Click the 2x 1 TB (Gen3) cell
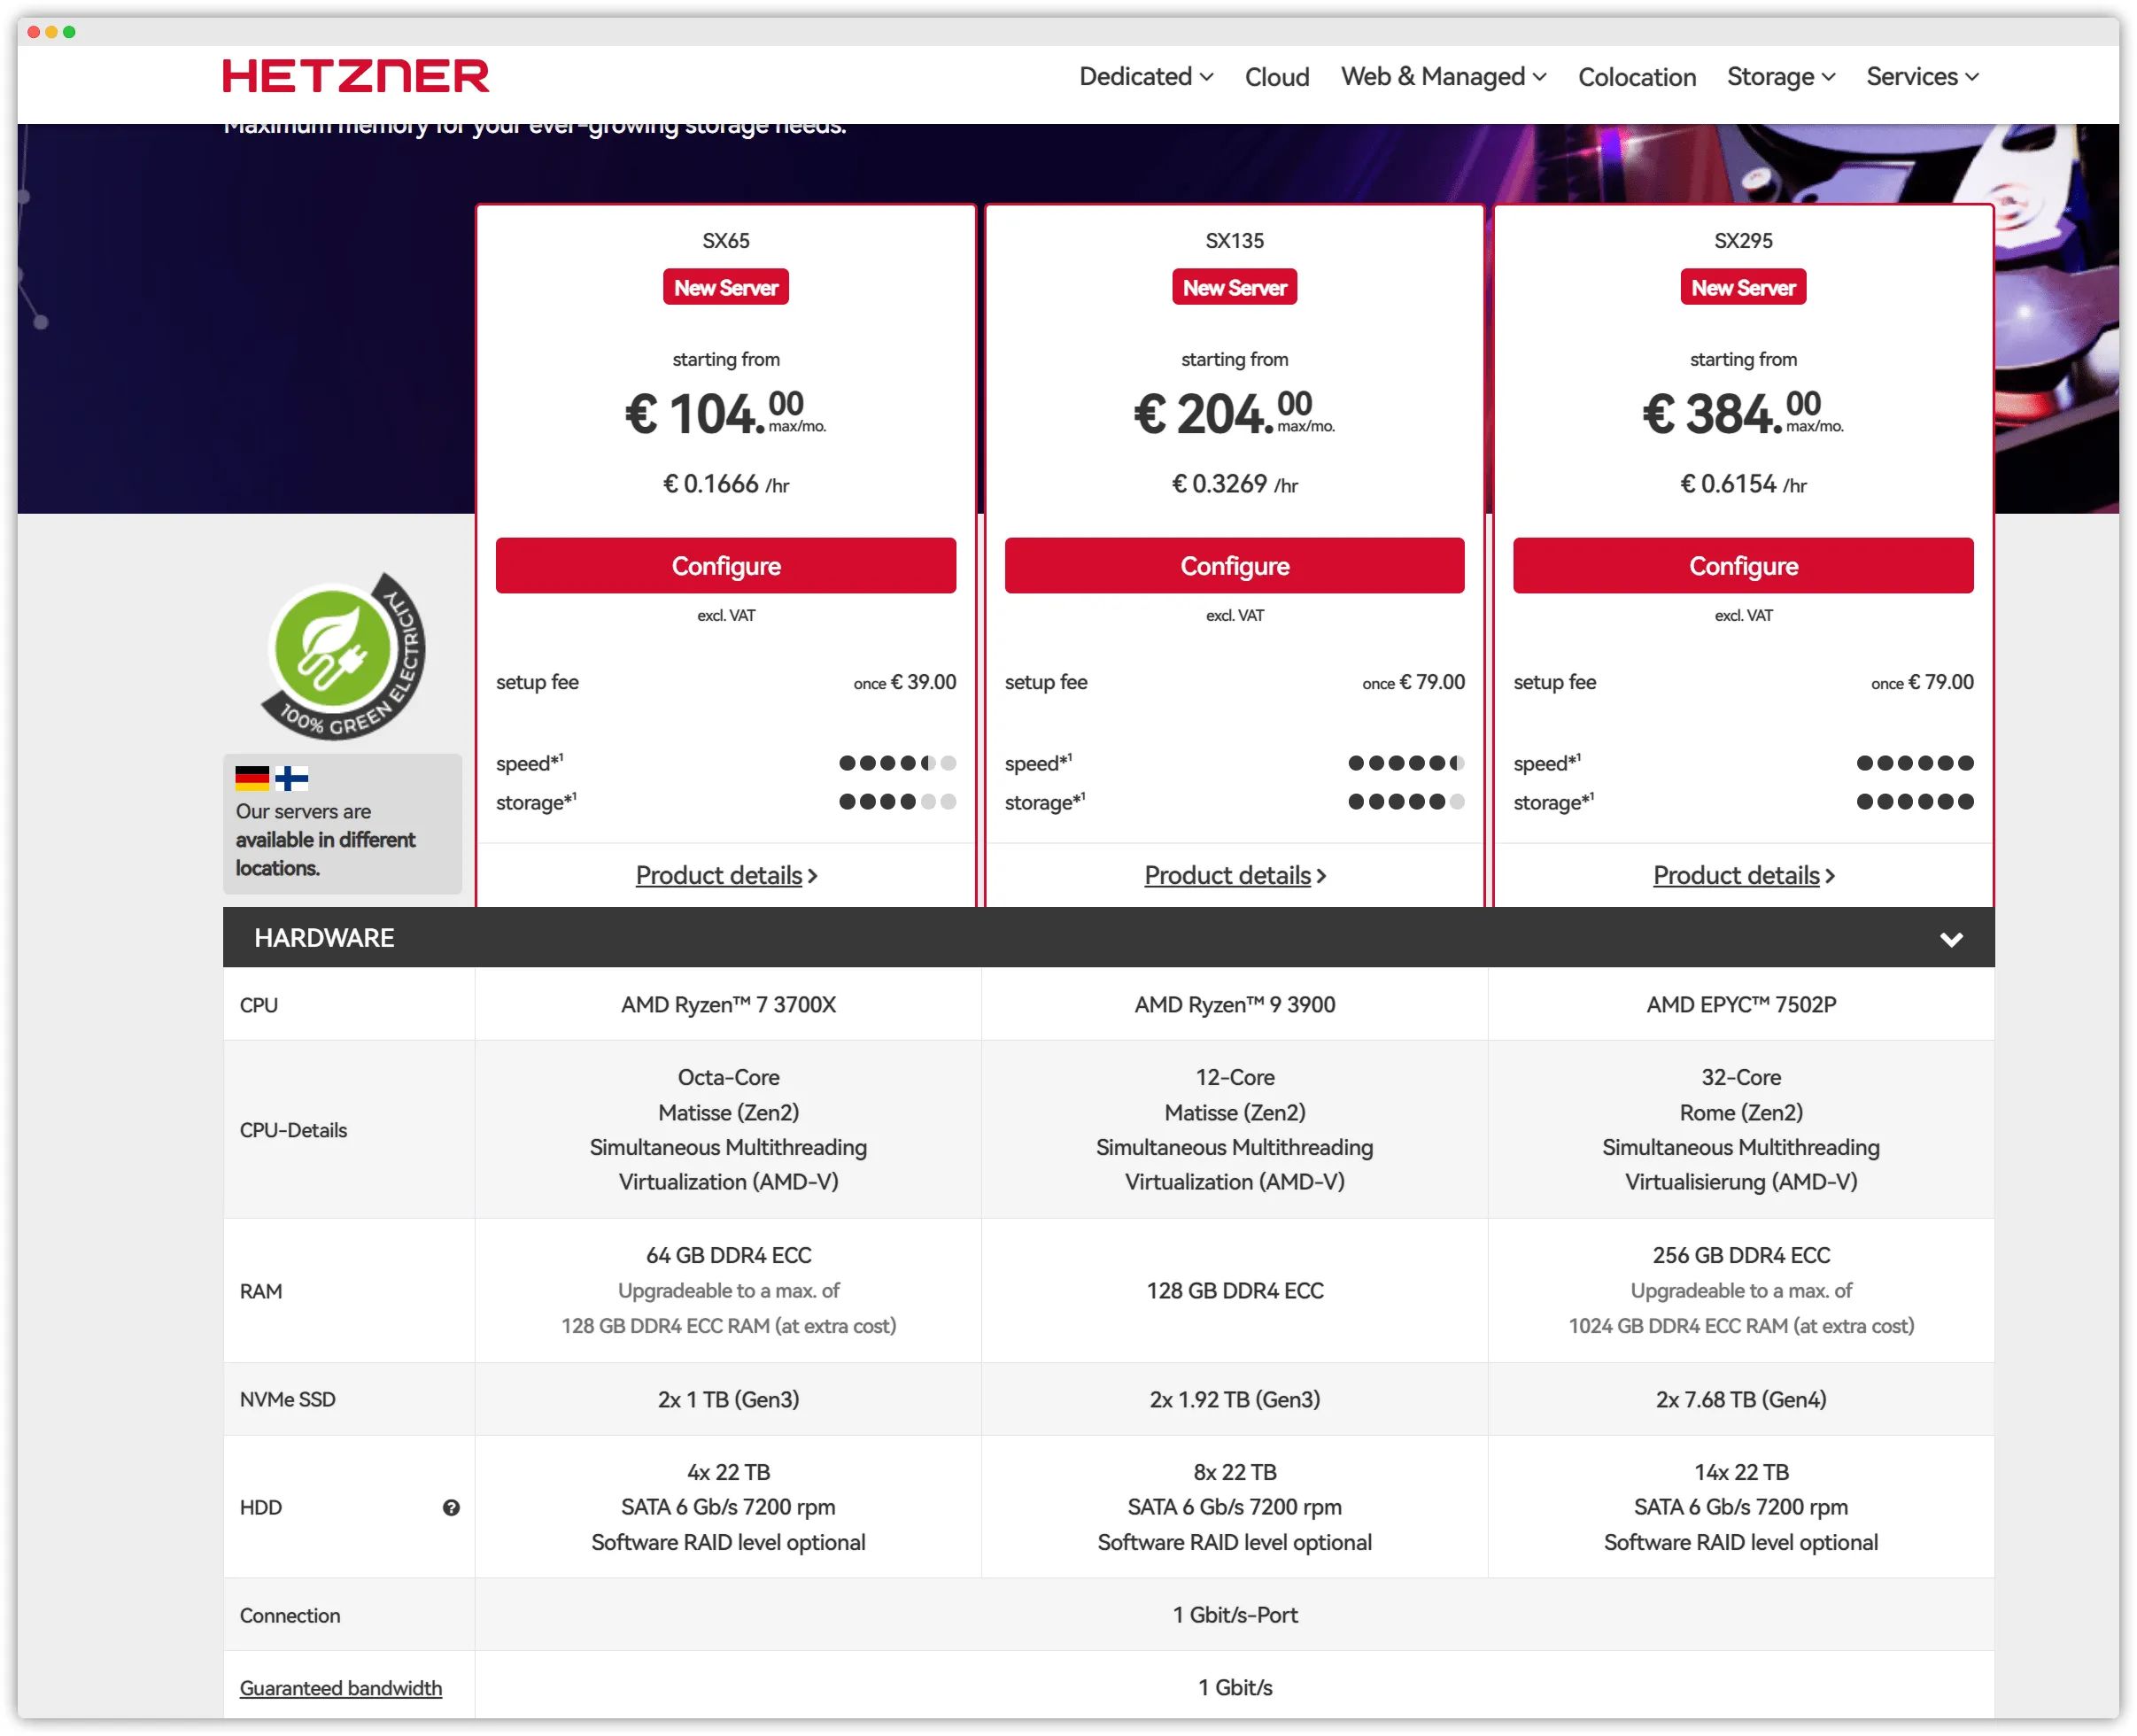 pyautogui.click(x=728, y=1399)
